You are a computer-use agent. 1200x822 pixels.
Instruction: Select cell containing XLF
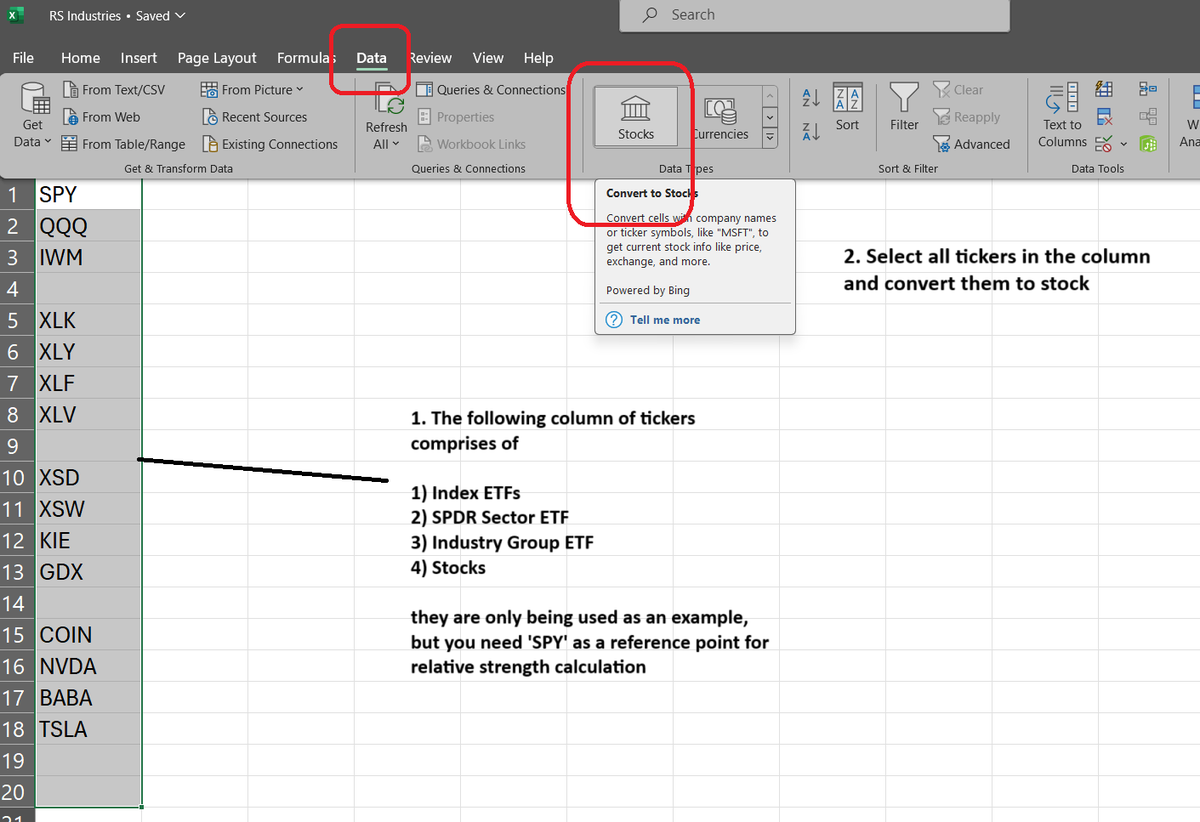tap(88, 383)
